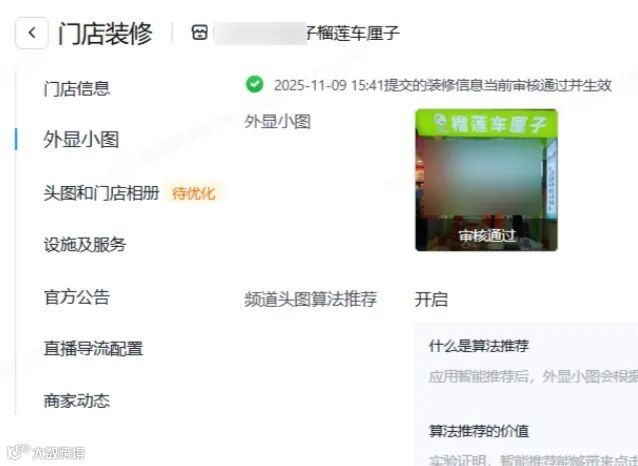The image size is (638, 466).
Task: Click the store icon beside the shop name
Action: coord(199,33)
